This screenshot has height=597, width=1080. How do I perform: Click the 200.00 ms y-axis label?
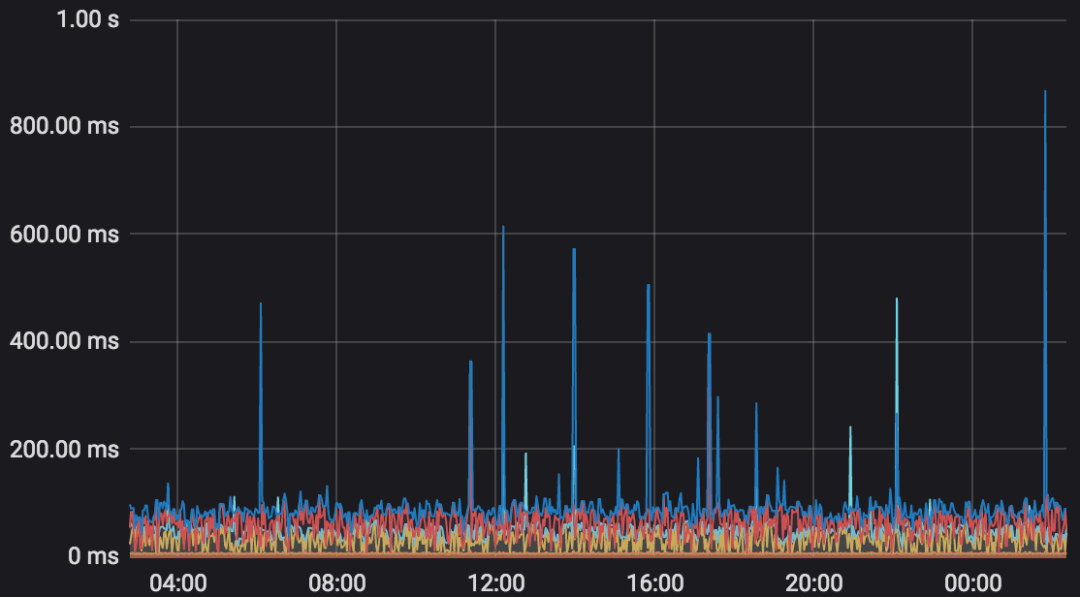pos(64,449)
